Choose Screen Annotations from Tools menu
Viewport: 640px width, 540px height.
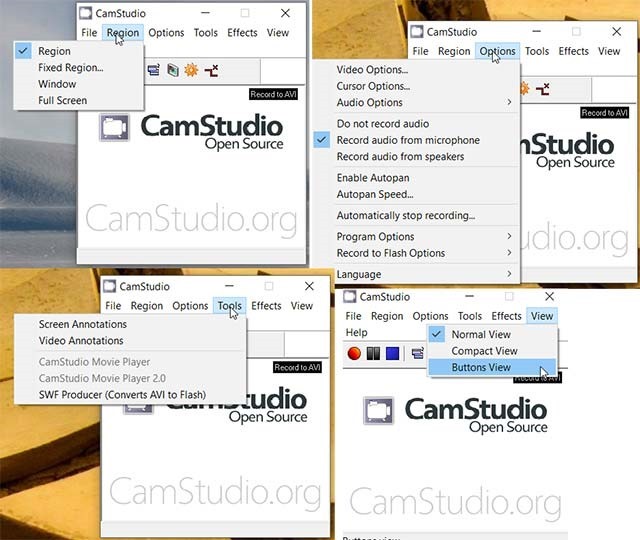pos(130,324)
